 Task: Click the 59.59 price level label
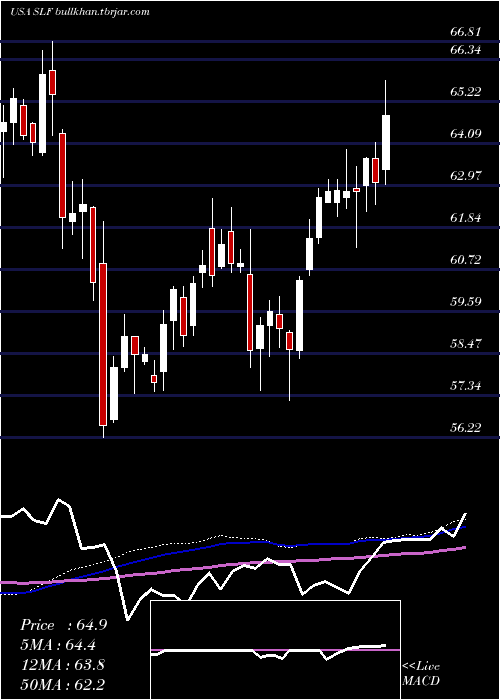[x=465, y=301]
